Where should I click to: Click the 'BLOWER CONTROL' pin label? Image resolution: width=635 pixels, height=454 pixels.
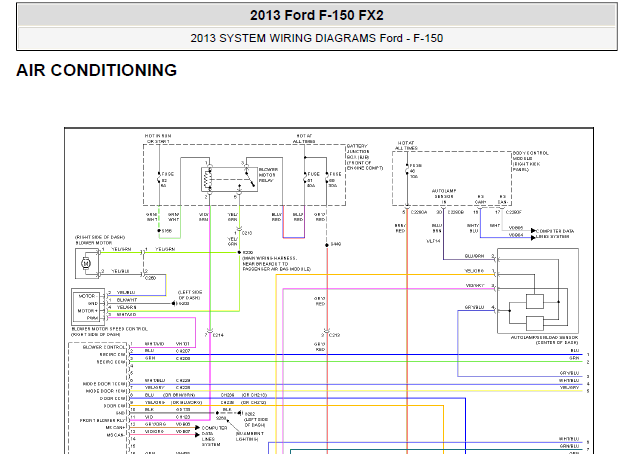coord(104,347)
